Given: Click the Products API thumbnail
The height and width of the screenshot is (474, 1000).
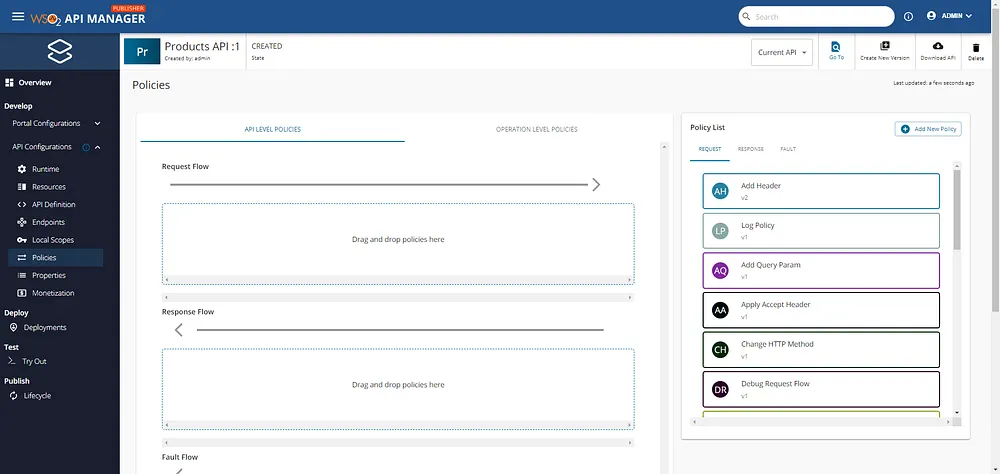Looking at the screenshot, I should (x=142, y=52).
